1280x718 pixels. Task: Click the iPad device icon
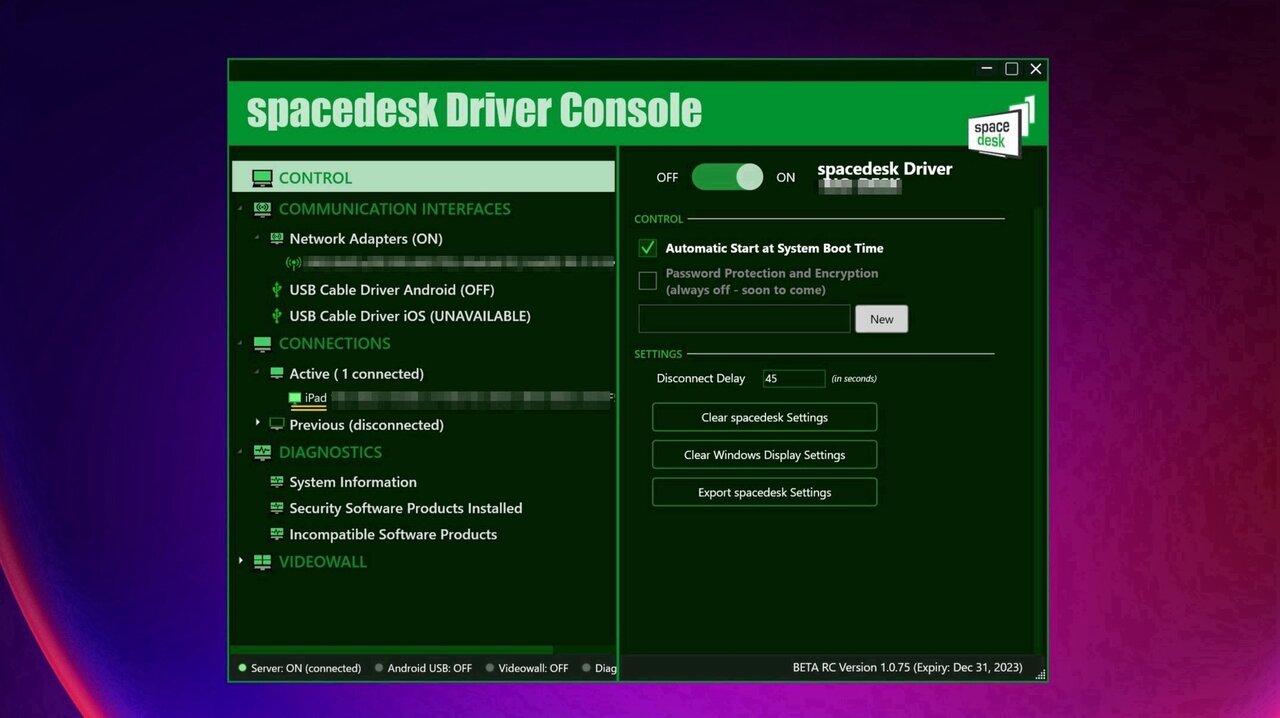(295, 398)
